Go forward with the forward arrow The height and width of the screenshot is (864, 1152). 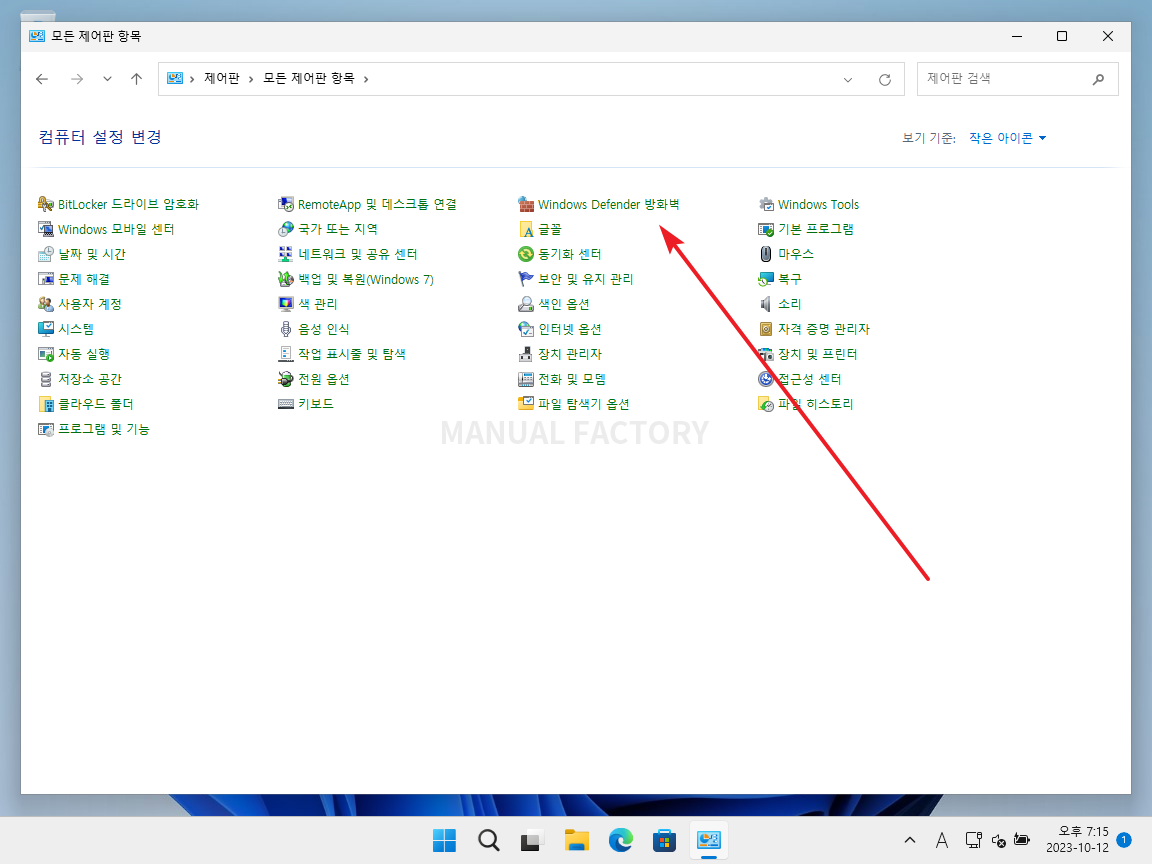pos(76,79)
